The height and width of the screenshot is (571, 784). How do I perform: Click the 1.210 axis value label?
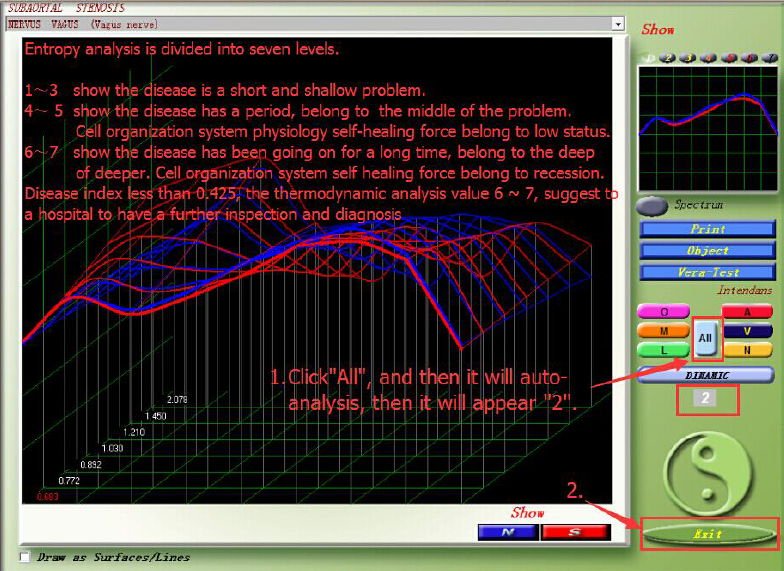tap(134, 432)
